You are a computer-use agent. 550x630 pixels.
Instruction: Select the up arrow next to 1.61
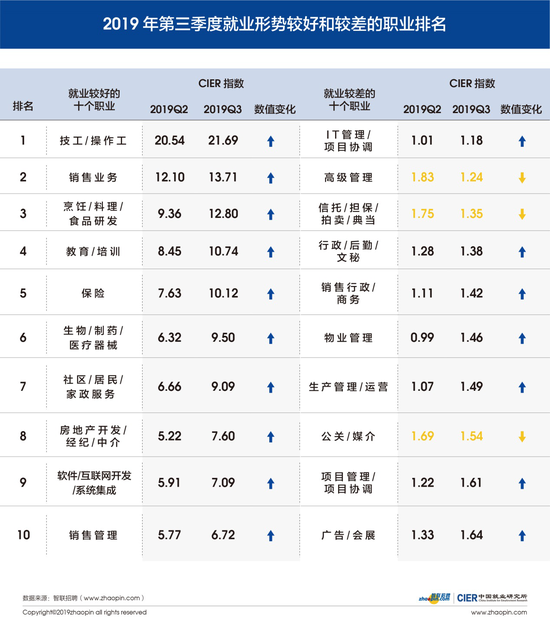522,484
